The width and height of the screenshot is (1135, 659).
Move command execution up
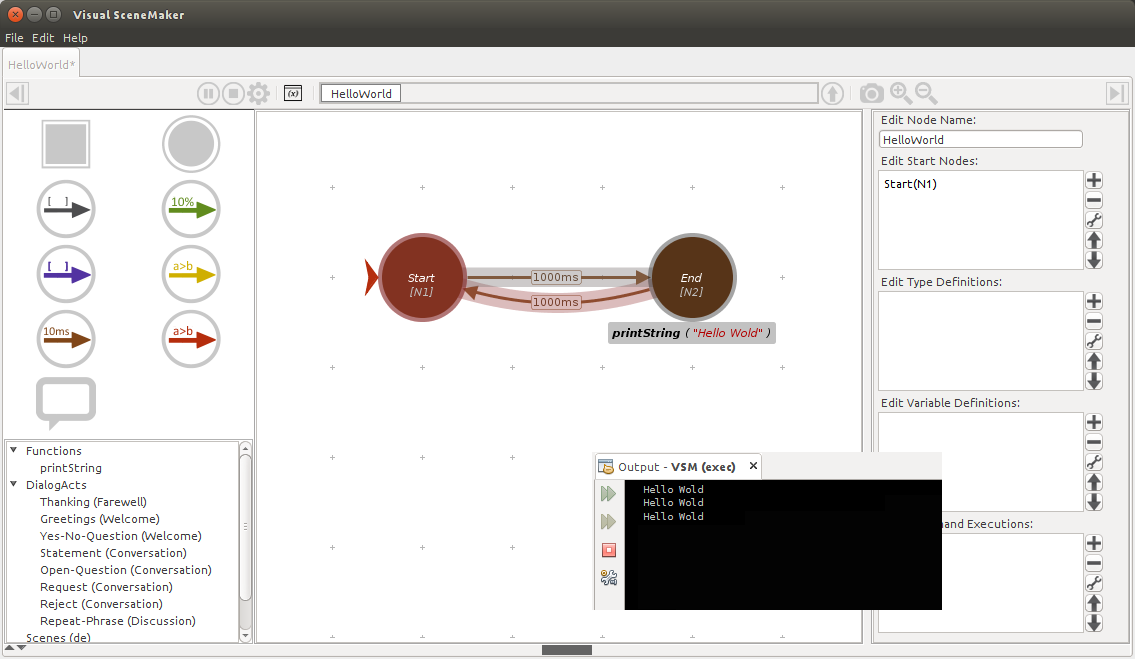pos(1094,603)
